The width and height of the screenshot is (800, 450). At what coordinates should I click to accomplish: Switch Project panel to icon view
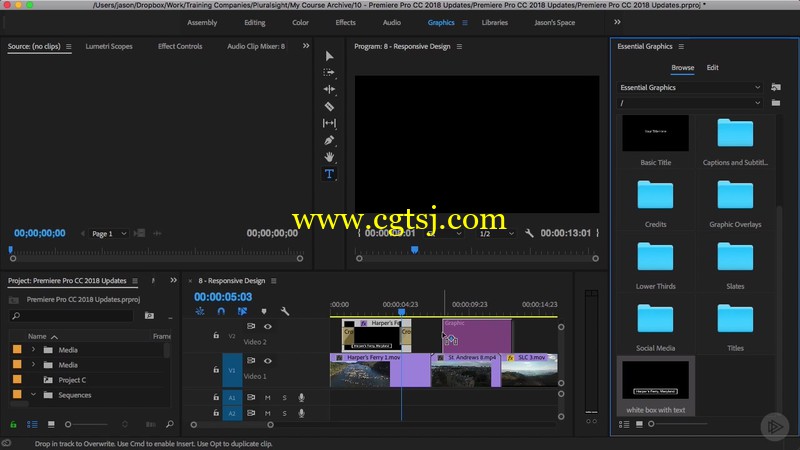point(51,424)
